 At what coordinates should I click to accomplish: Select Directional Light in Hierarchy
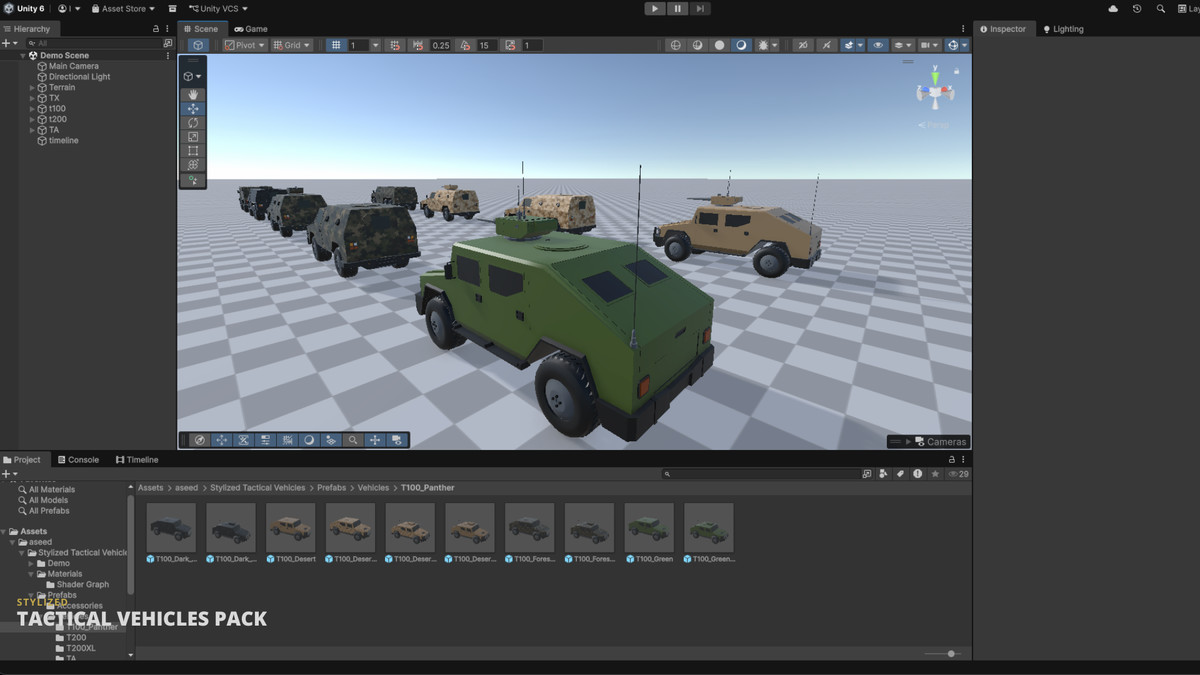point(74,77)
